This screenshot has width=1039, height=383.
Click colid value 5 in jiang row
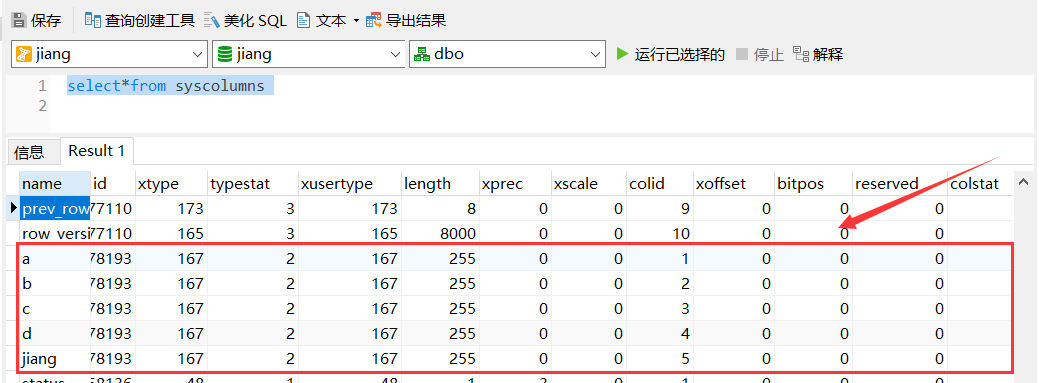tap(659, 358)
